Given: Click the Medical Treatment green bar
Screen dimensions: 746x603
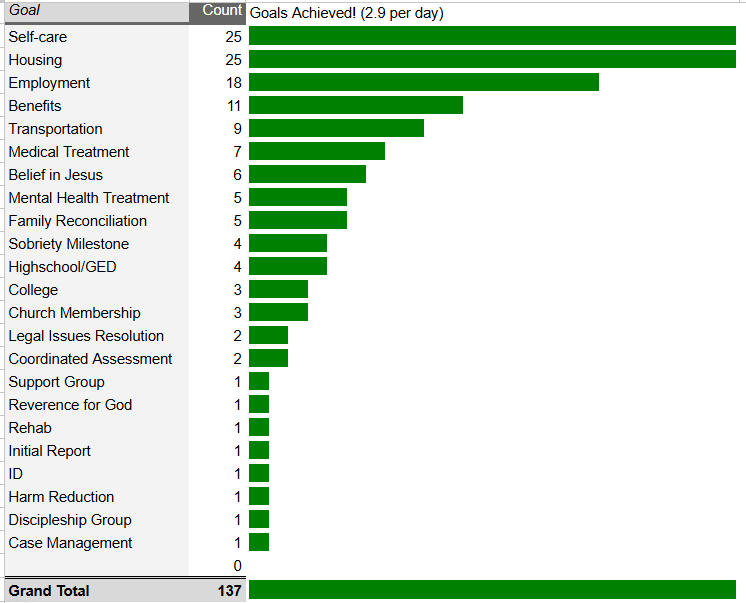Looking at the screenshot, I should click(317, 151).
